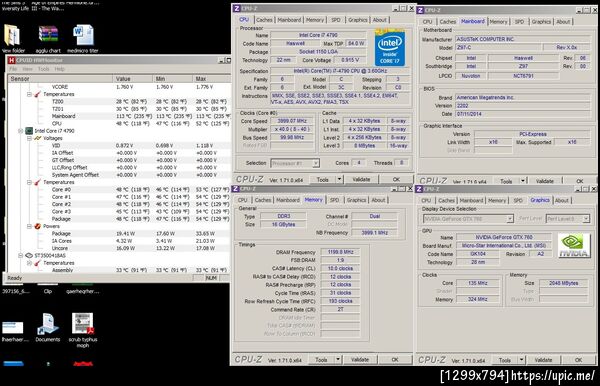
Task: Open the HWMonitor View menu
Action: 28,69
